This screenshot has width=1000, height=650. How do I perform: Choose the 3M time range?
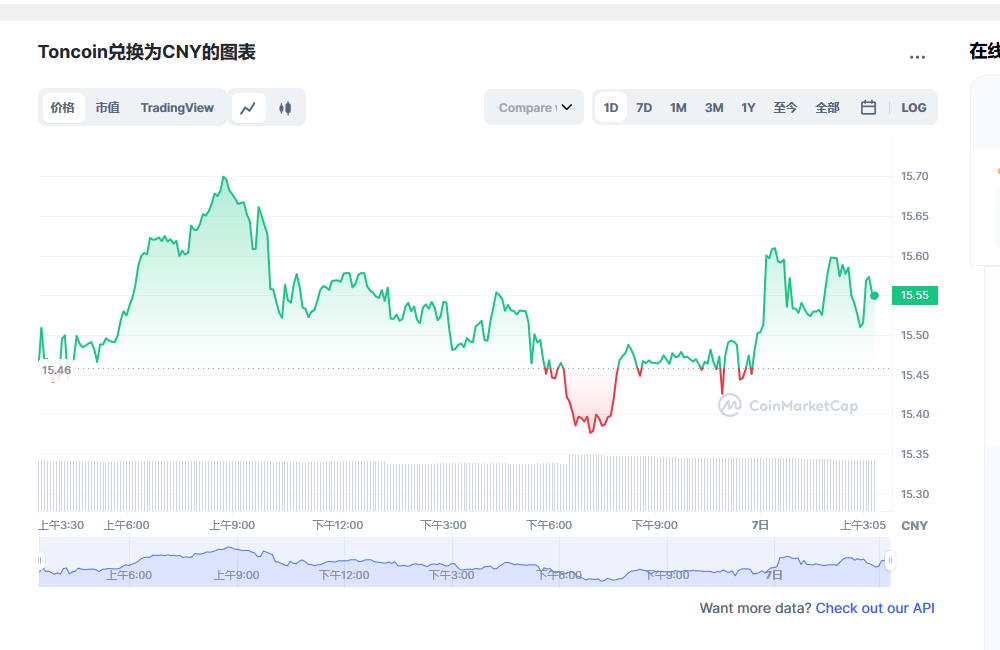714,108
